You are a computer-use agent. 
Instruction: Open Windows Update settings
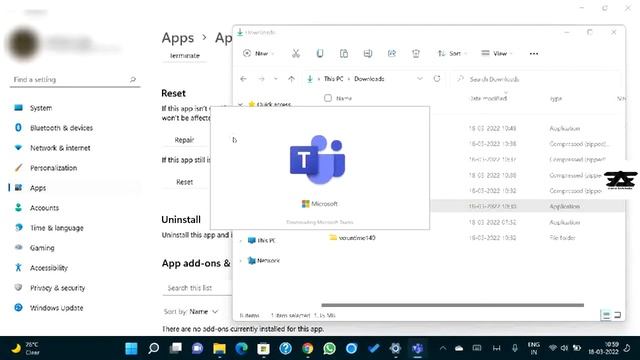tap(74, 308)
